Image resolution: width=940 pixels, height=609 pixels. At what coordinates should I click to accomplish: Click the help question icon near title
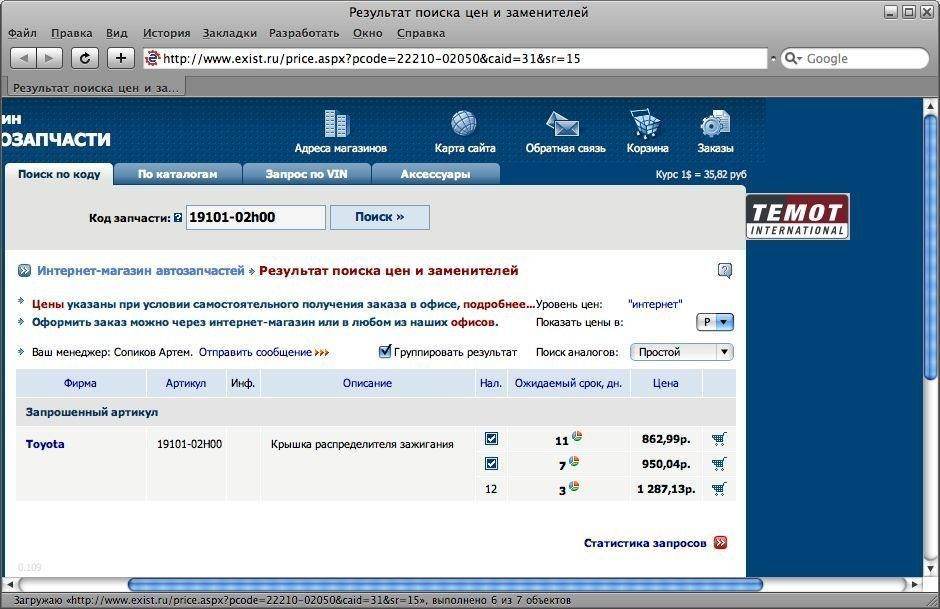coord(725,270)
